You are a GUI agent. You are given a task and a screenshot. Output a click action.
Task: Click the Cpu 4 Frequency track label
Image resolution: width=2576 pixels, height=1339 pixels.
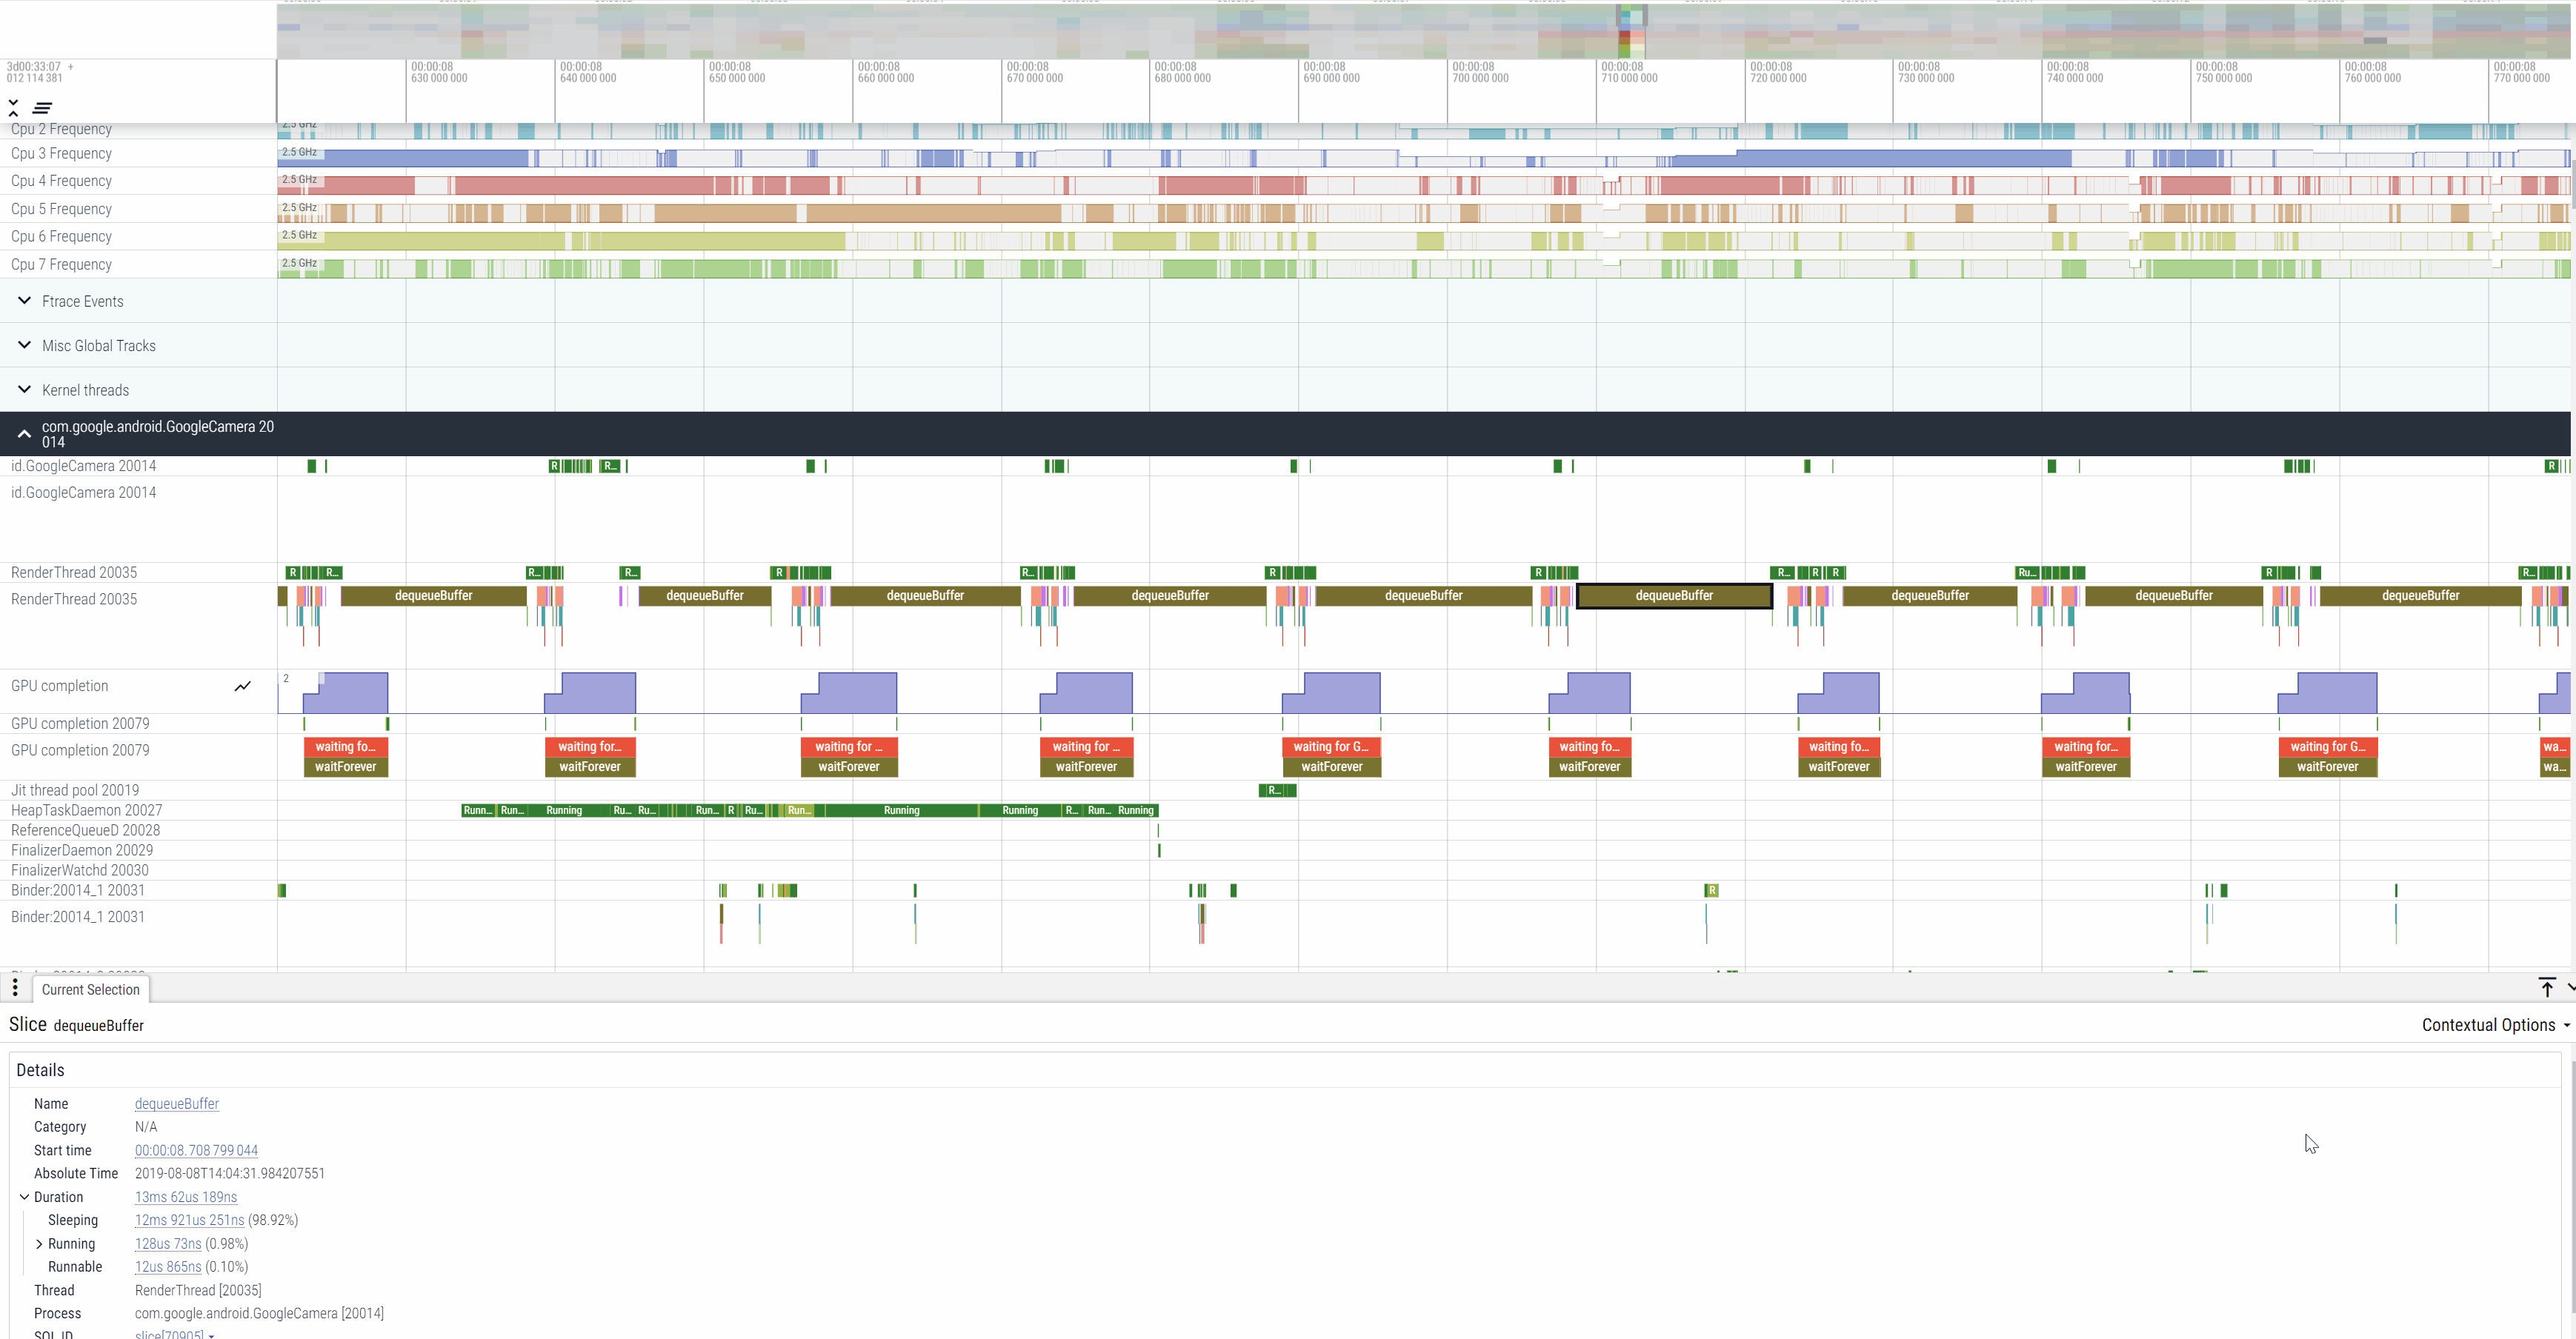tap(61, 180)
